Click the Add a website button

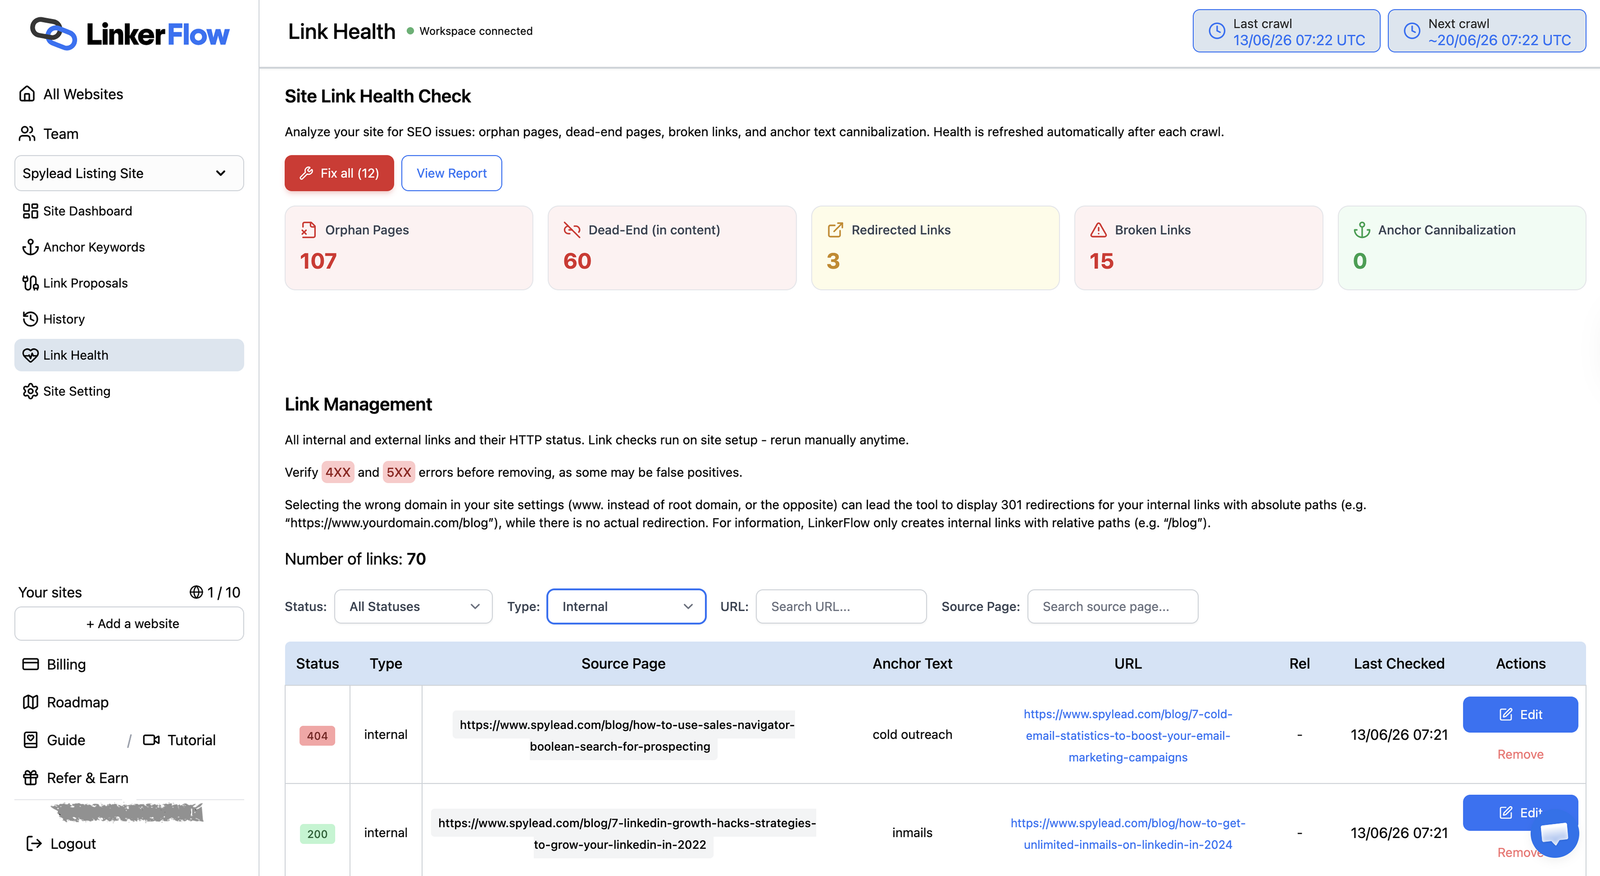[x=129, y=624]
